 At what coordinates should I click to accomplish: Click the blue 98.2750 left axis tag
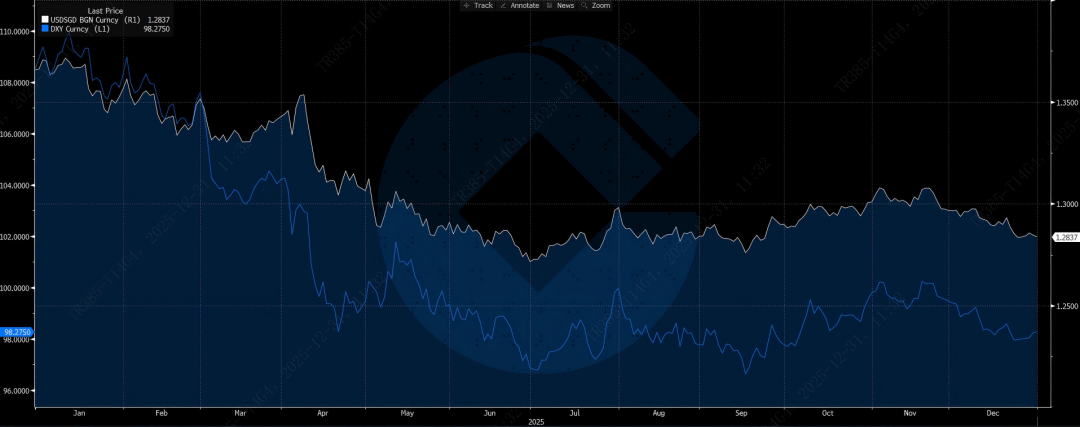tap(17, 331)
